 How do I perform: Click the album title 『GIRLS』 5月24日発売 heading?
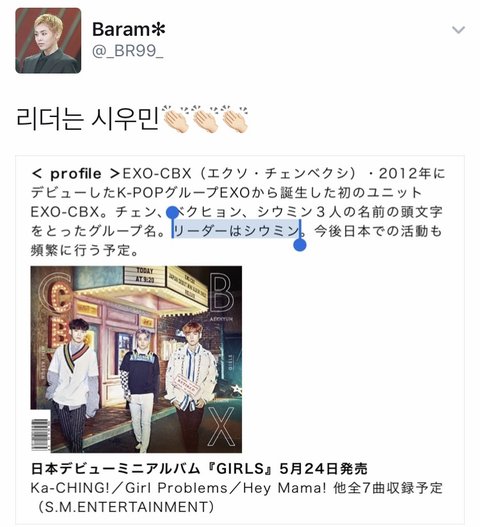(x=199, y=469)
